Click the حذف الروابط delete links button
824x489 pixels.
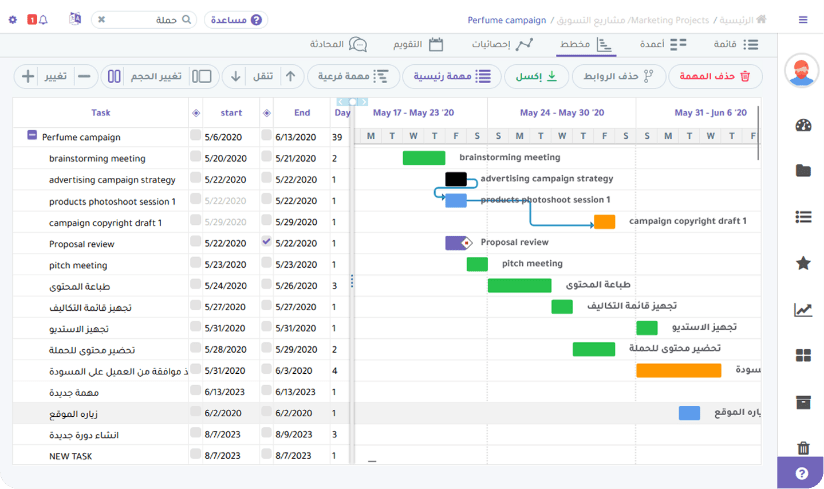pos(619,76)
